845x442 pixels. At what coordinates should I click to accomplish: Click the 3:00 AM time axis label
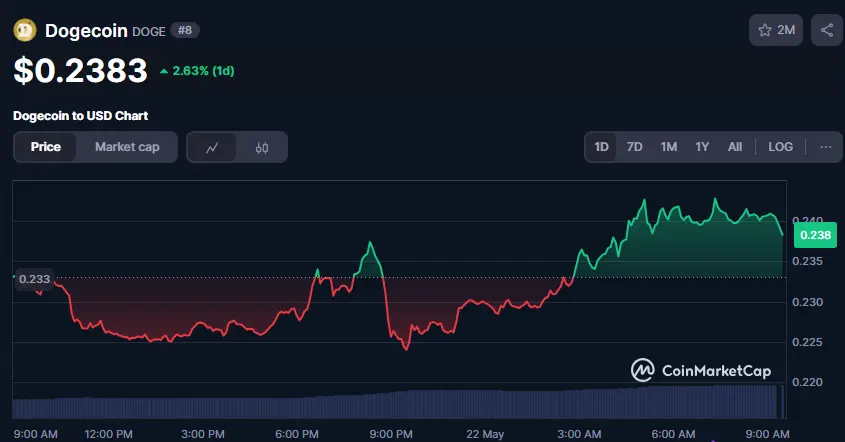(x=579, y=434)
